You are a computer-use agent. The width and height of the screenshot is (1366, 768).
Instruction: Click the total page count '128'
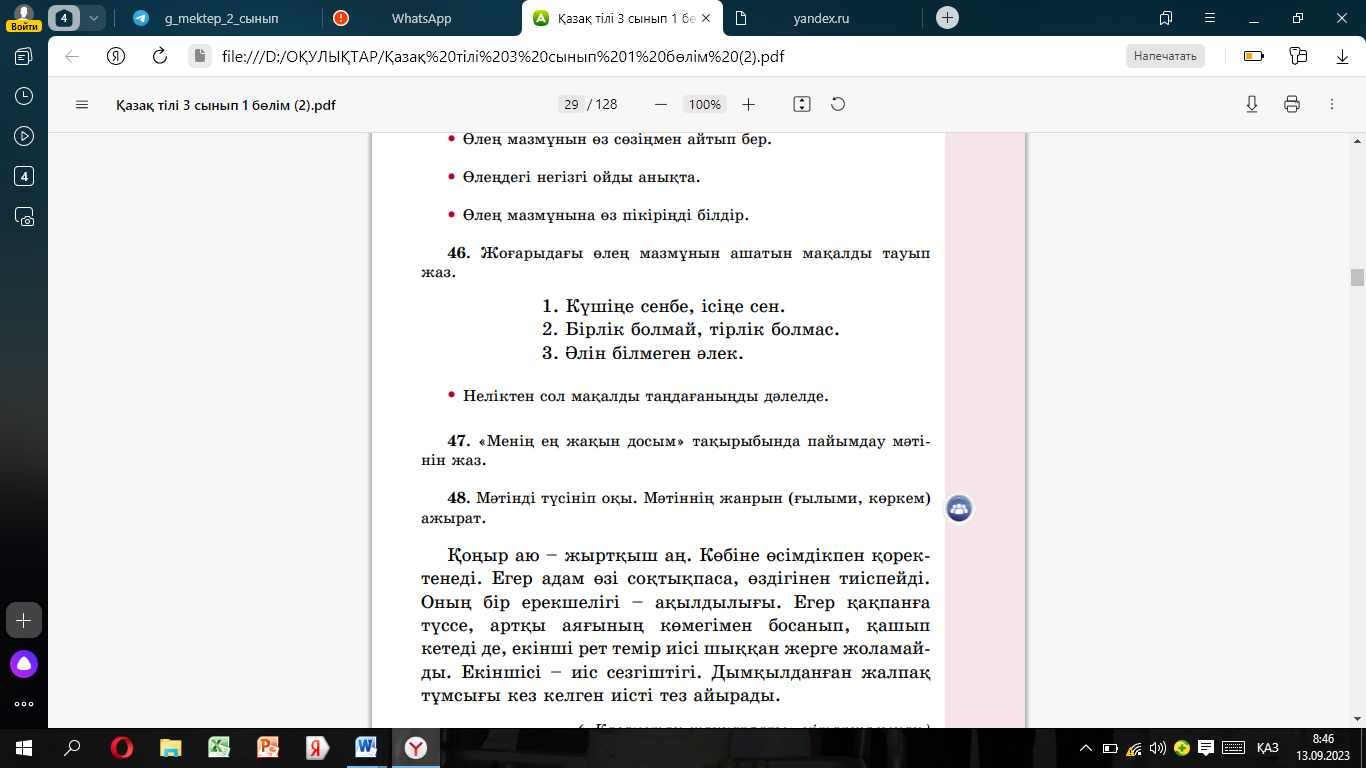point(606,104)
